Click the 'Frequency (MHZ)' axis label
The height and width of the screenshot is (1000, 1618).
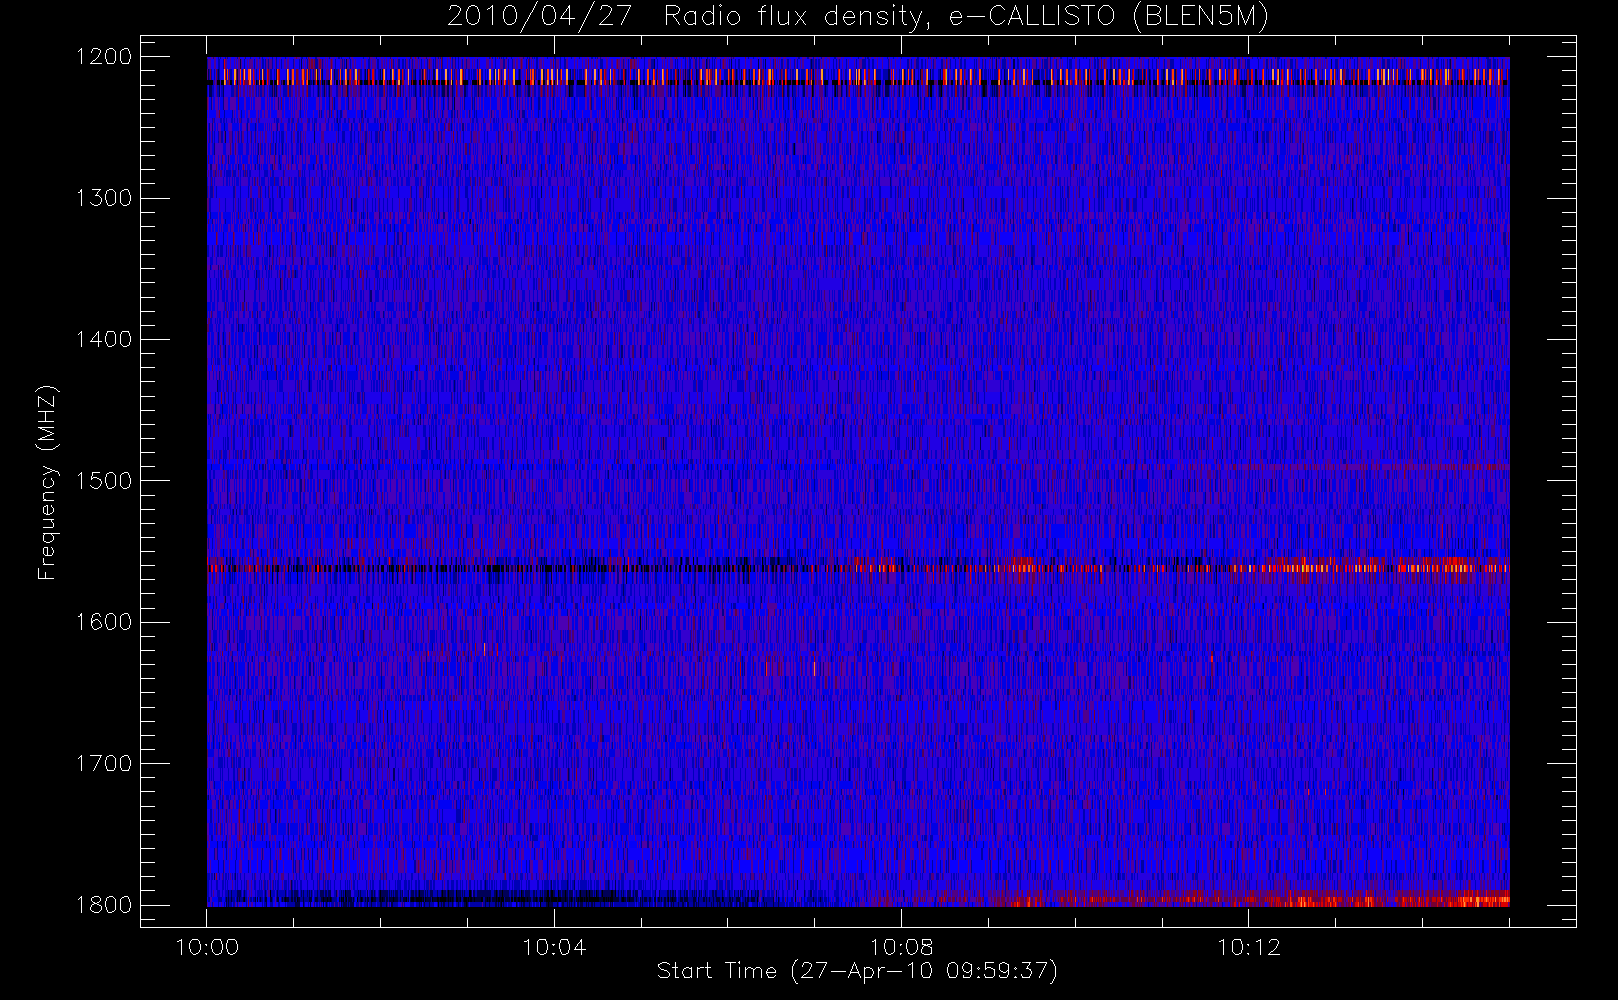click(x=47, y=482)
